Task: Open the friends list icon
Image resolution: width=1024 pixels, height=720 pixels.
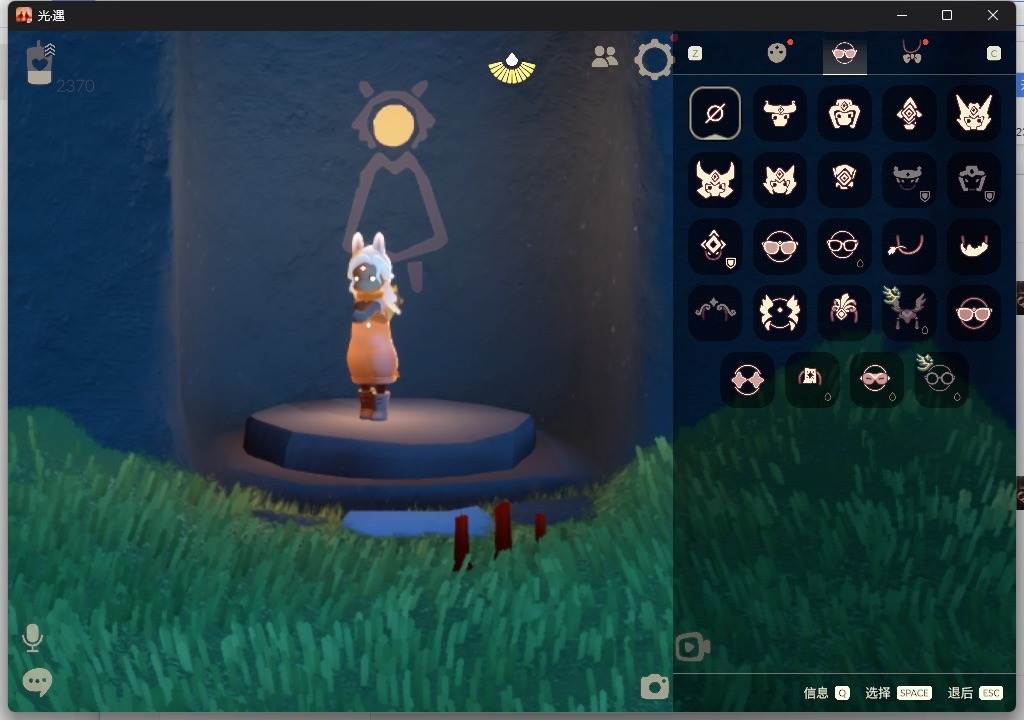Action: pyautogui.click(x=605, y=57)
